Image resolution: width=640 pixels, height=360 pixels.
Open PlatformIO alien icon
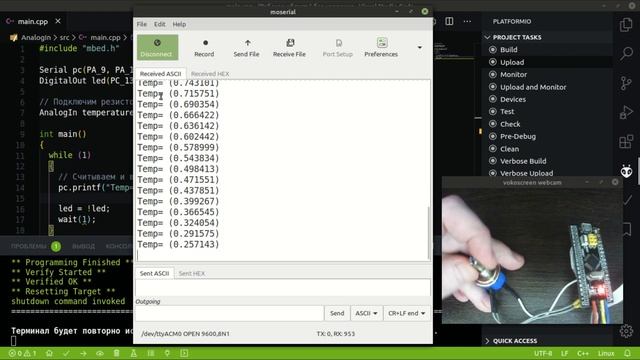(626, 171)
